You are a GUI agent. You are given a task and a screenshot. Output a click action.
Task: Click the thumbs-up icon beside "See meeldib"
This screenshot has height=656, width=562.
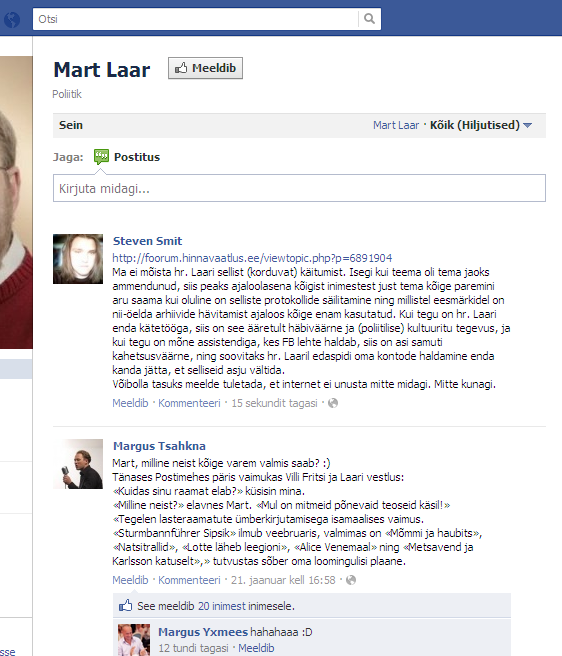126,605
